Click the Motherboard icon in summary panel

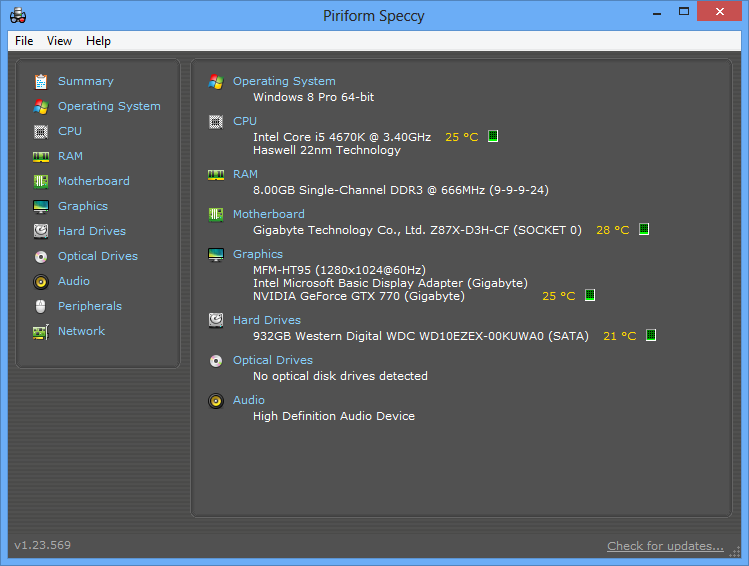point(216,214)
